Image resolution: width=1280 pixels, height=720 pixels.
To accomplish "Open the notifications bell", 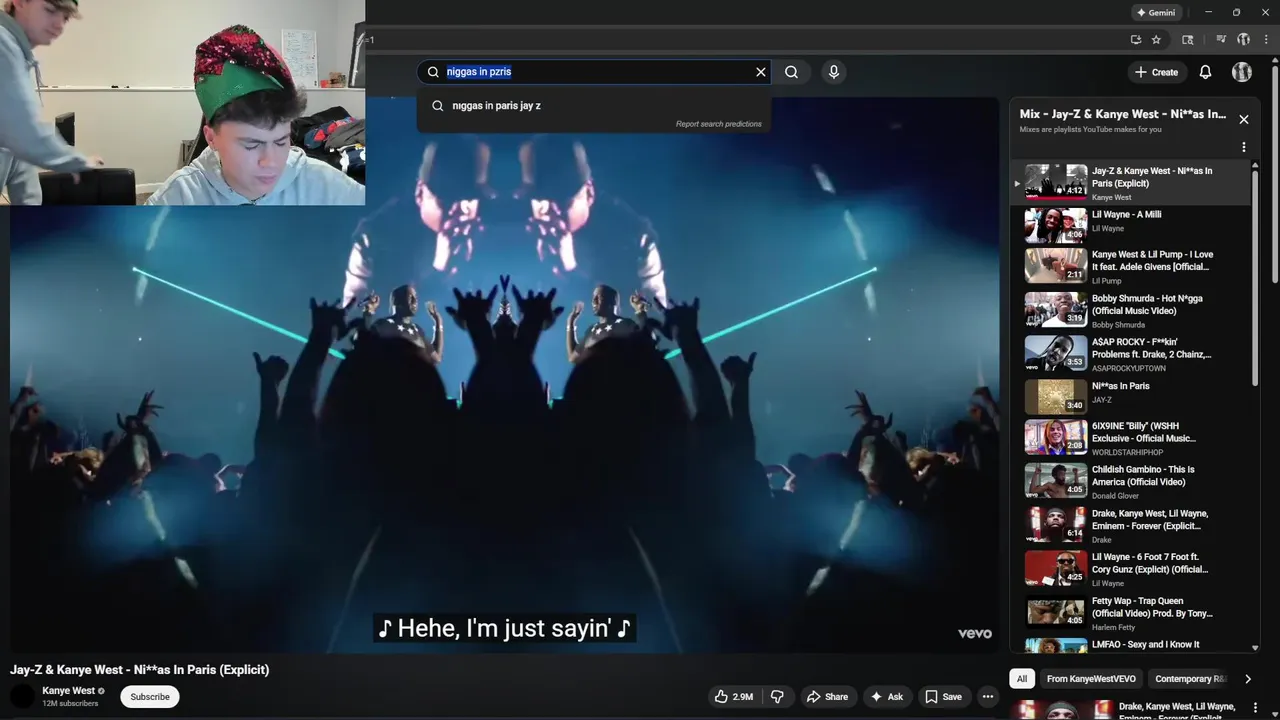I will [x=1205, y=72].
